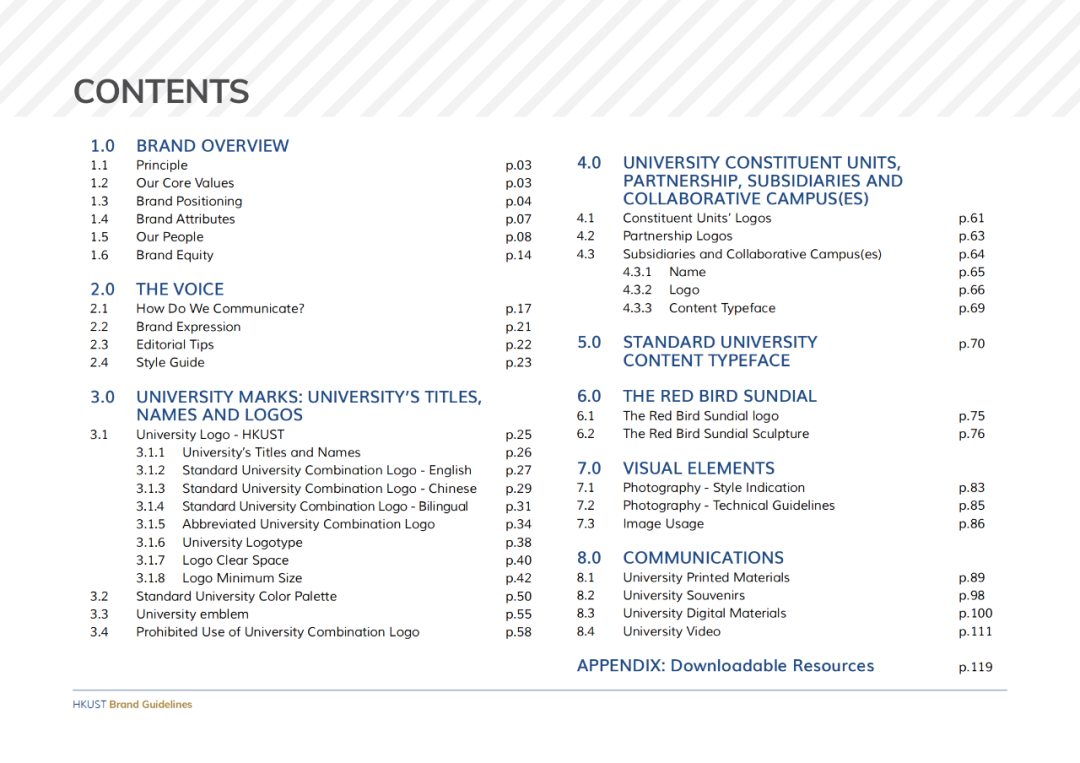
Task: Click page number p.14
Action: (x=518, y=255)
